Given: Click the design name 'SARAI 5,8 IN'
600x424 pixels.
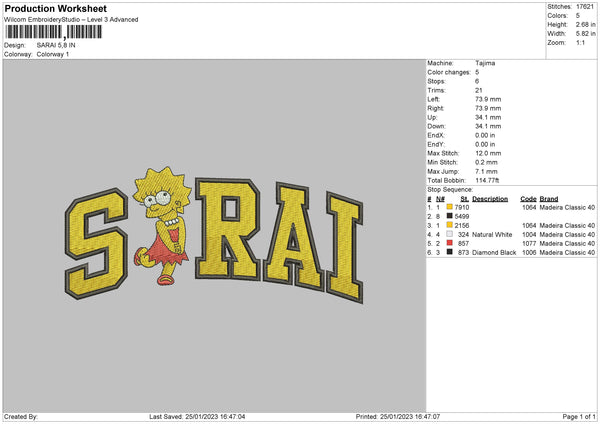Looking at the screenshot, I should click(x=56, y=45).
